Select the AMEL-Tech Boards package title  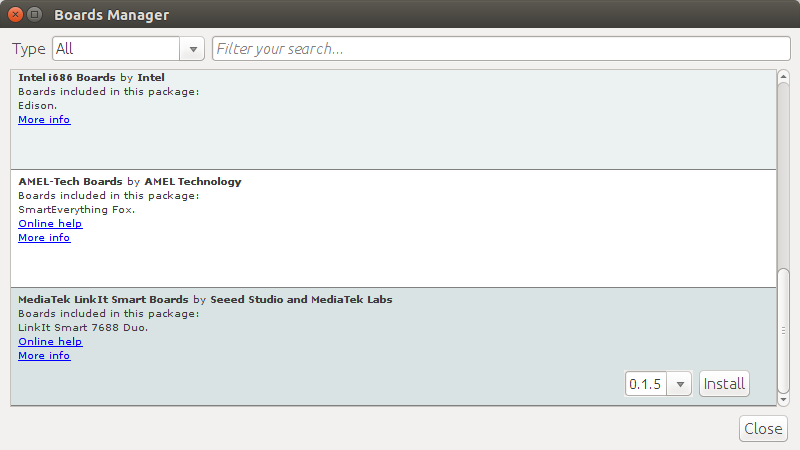point(70,182)
